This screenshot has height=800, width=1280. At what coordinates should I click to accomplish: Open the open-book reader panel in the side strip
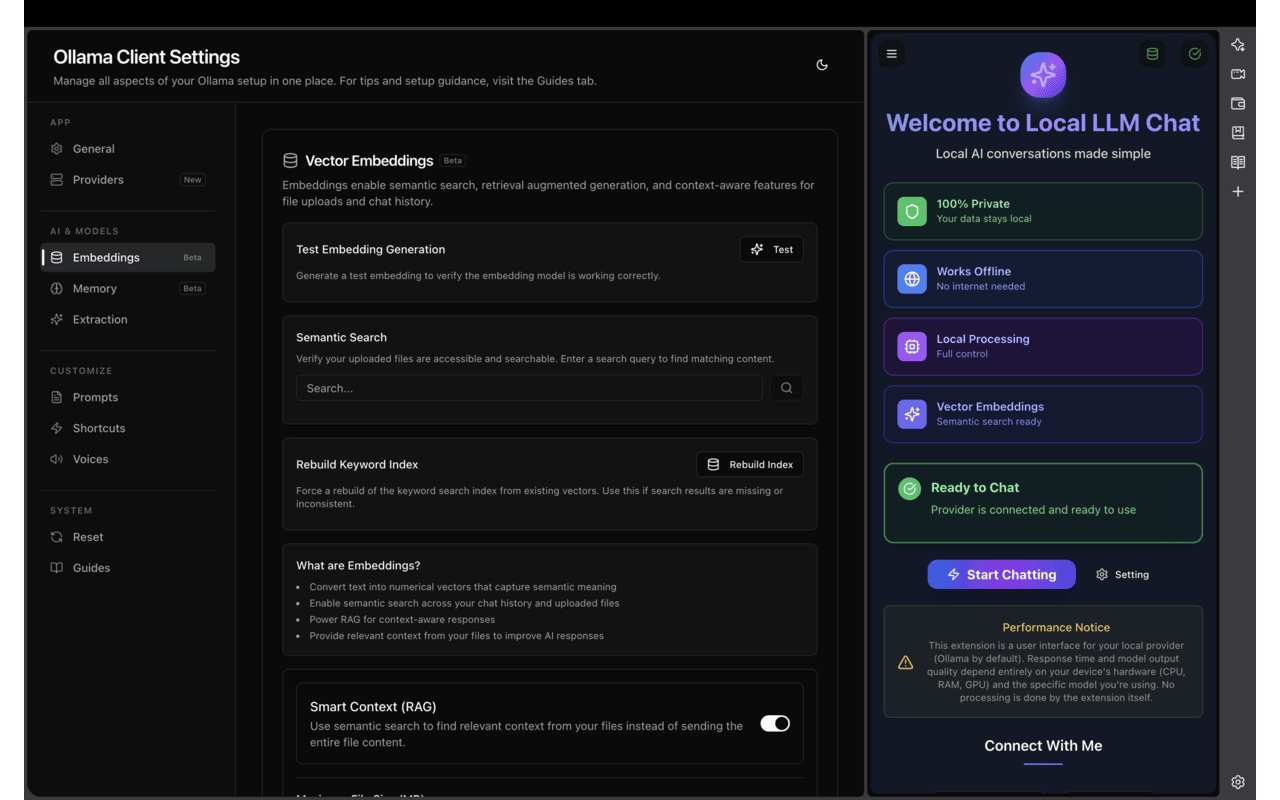[1238, 162]
